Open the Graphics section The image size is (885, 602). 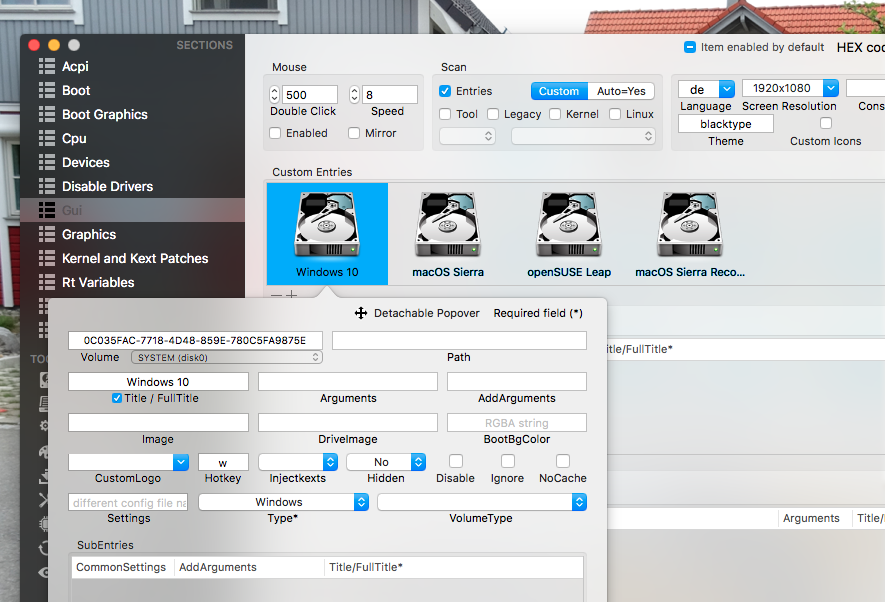click(x=133, y=234)
